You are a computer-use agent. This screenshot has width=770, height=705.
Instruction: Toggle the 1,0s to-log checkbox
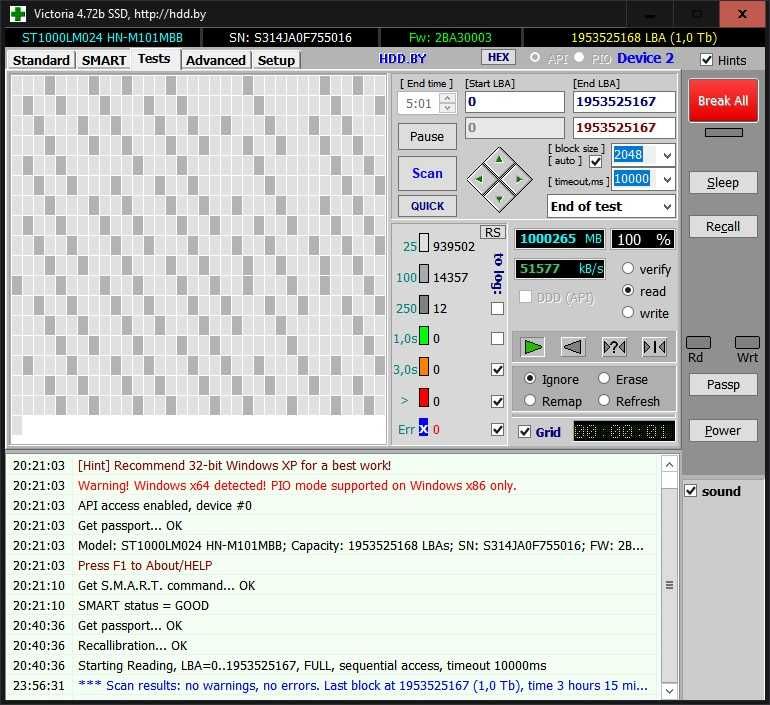click(x=497, y=338)
